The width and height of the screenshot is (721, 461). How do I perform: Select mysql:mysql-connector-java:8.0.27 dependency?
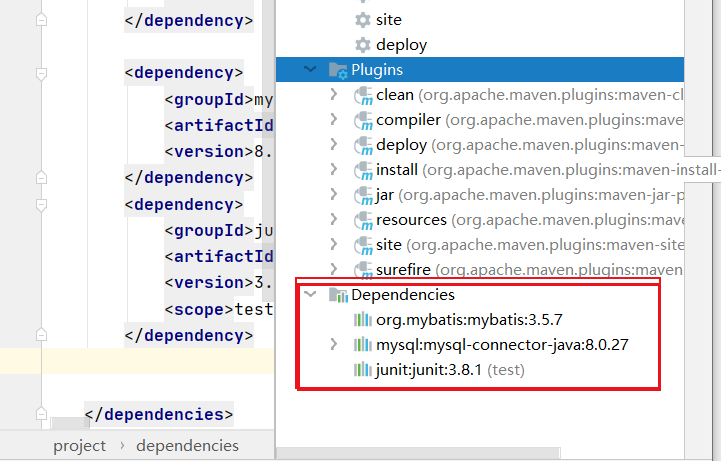point(502,345)
